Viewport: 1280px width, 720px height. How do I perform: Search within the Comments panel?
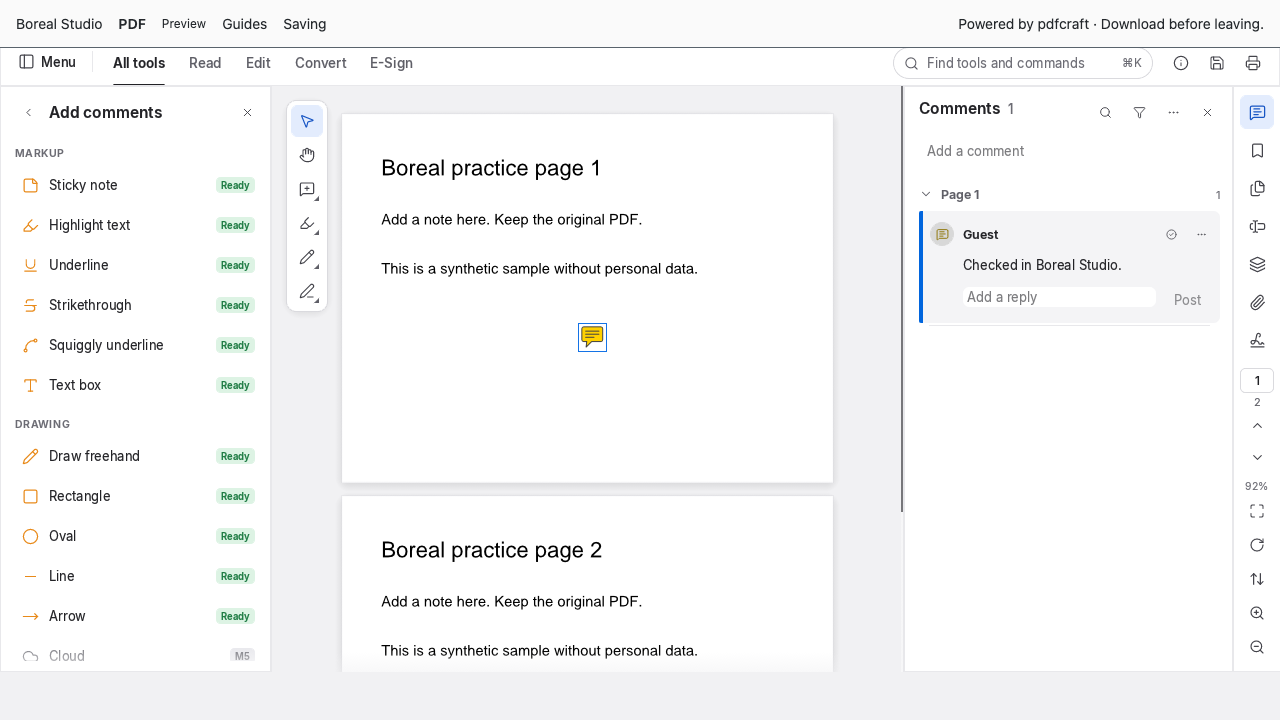1105,113
